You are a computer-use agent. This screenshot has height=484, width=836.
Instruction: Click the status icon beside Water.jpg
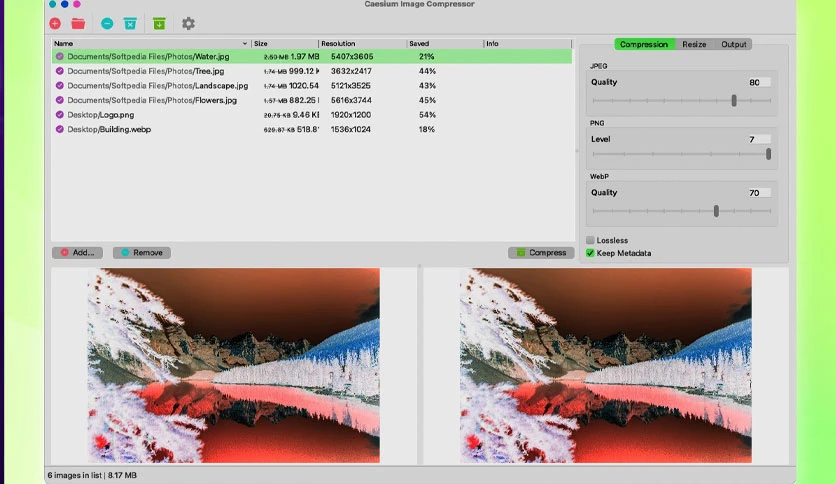(x=60, y=57)
